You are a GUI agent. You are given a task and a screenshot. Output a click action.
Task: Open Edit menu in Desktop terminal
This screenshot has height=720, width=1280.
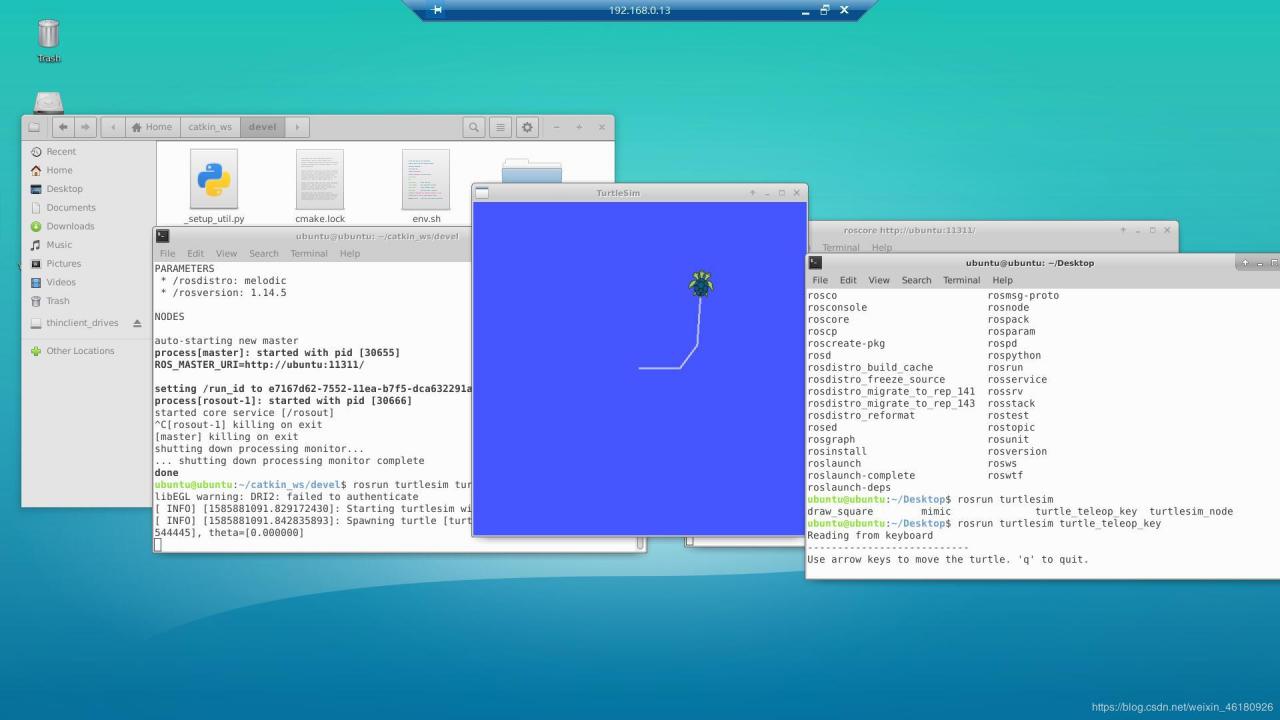(x=848, y=280)
